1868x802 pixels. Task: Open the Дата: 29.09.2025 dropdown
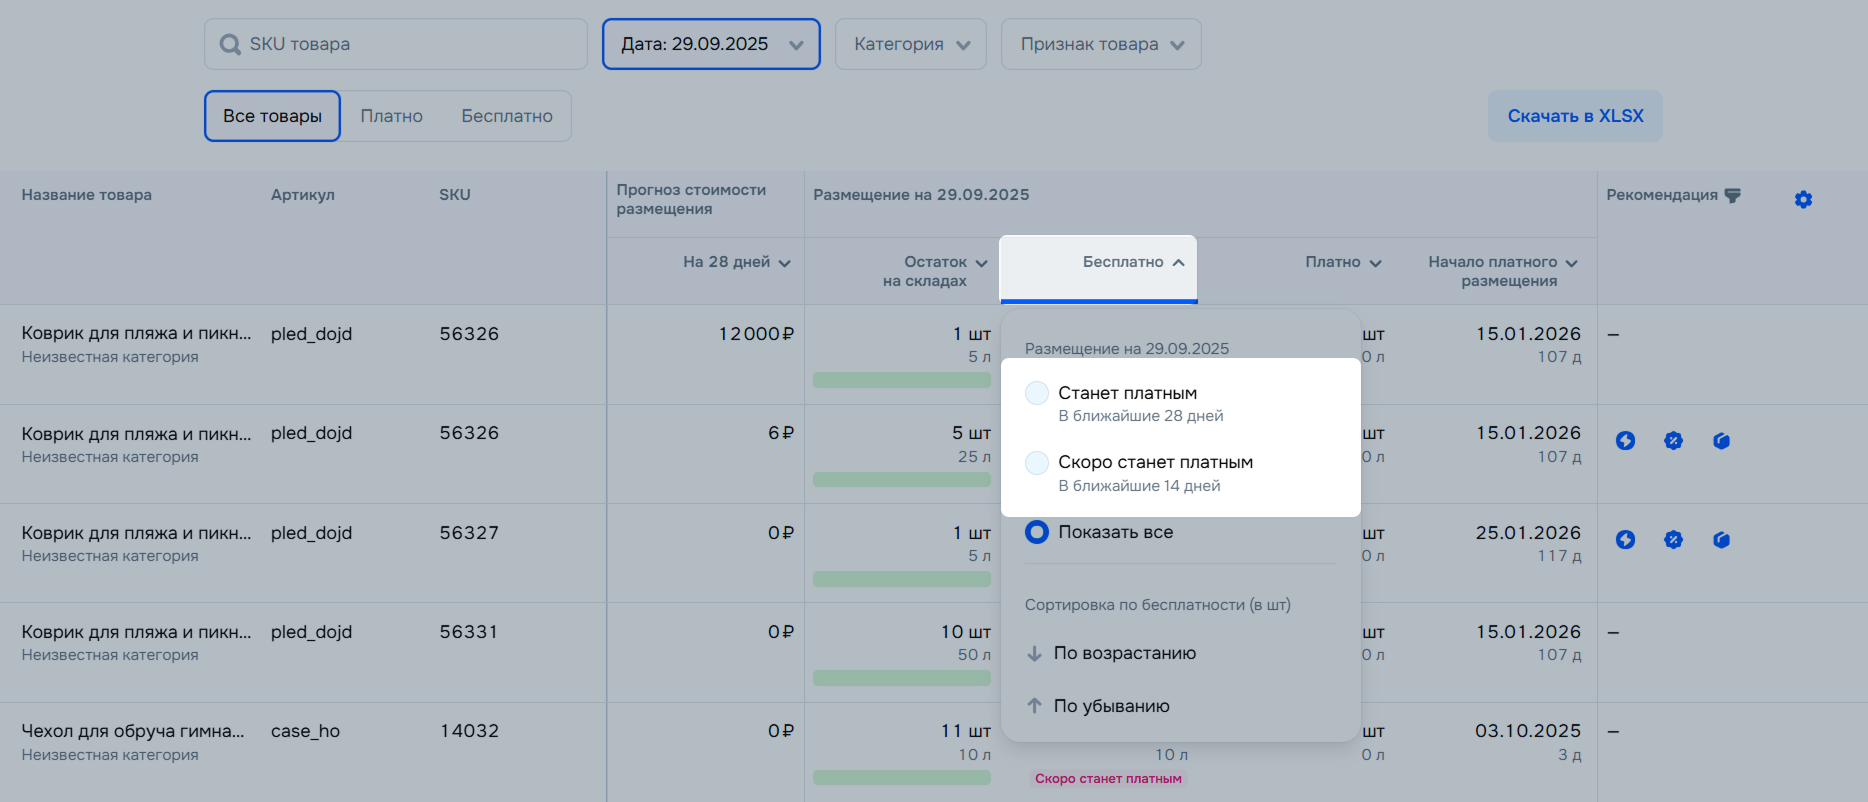tap(711, 44)
